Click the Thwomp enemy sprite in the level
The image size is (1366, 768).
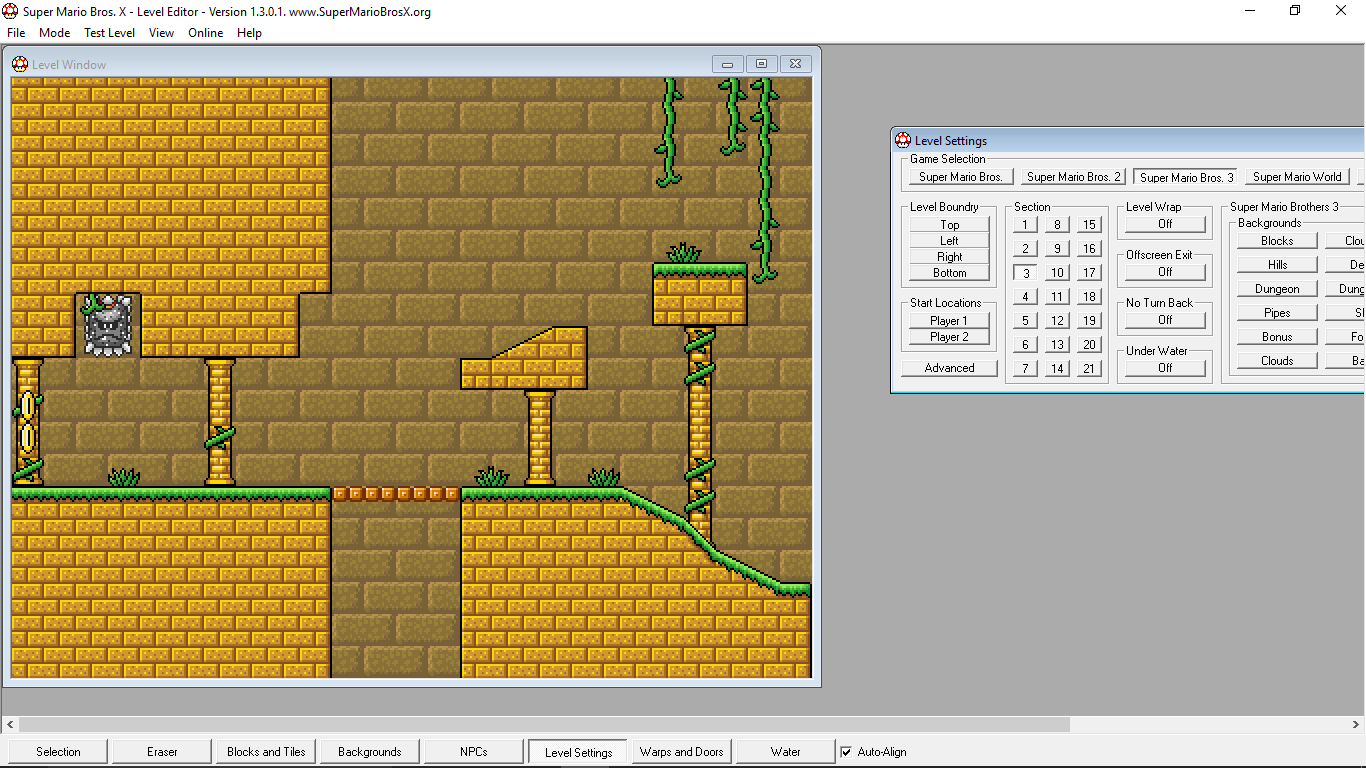pyautogui.click(x=107, y=325)
